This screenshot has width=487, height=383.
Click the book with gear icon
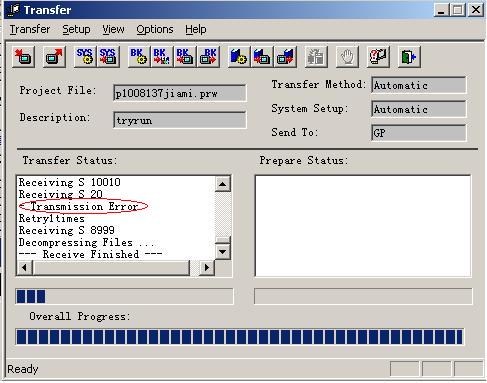239,57
